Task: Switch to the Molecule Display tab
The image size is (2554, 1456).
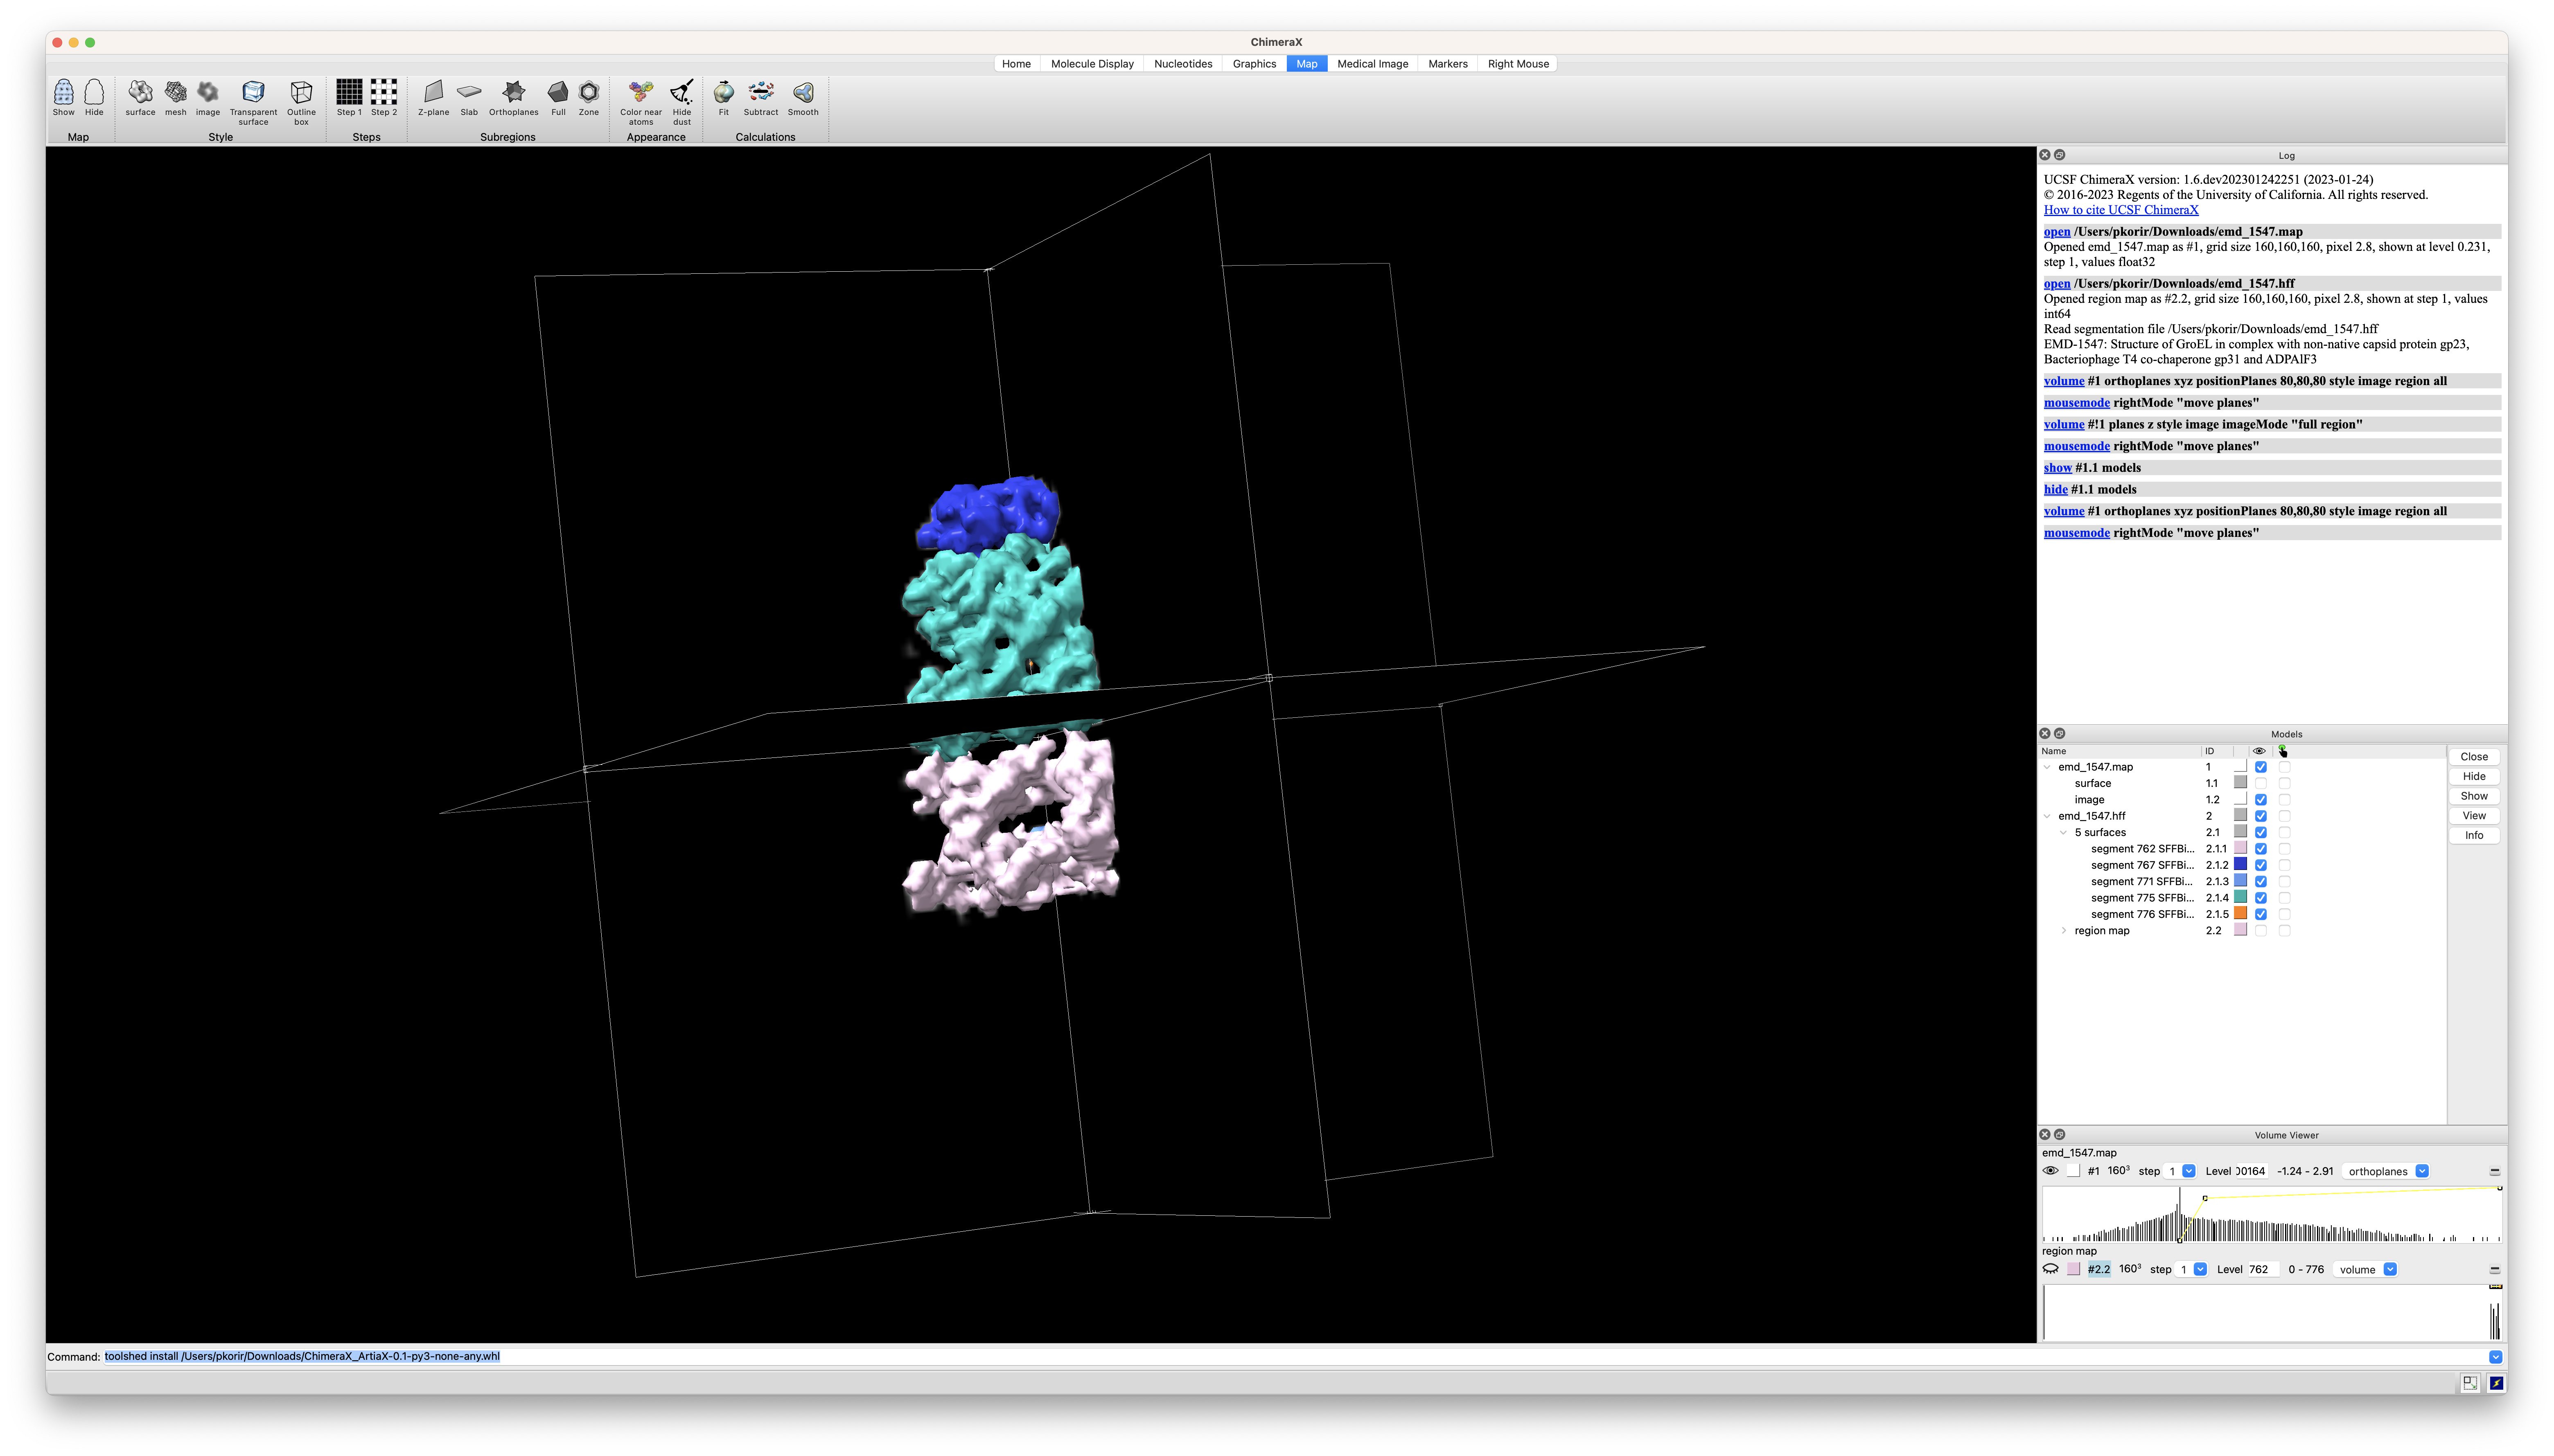Action: tap(1091, 64)
